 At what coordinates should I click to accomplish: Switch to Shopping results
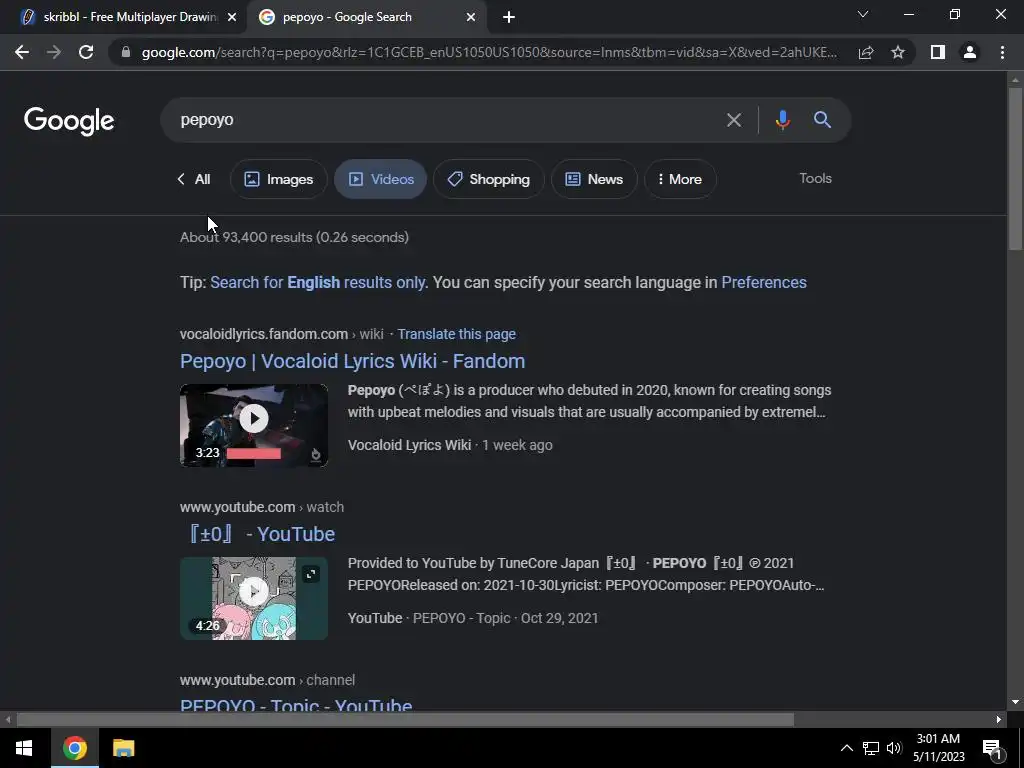[488, 179]
